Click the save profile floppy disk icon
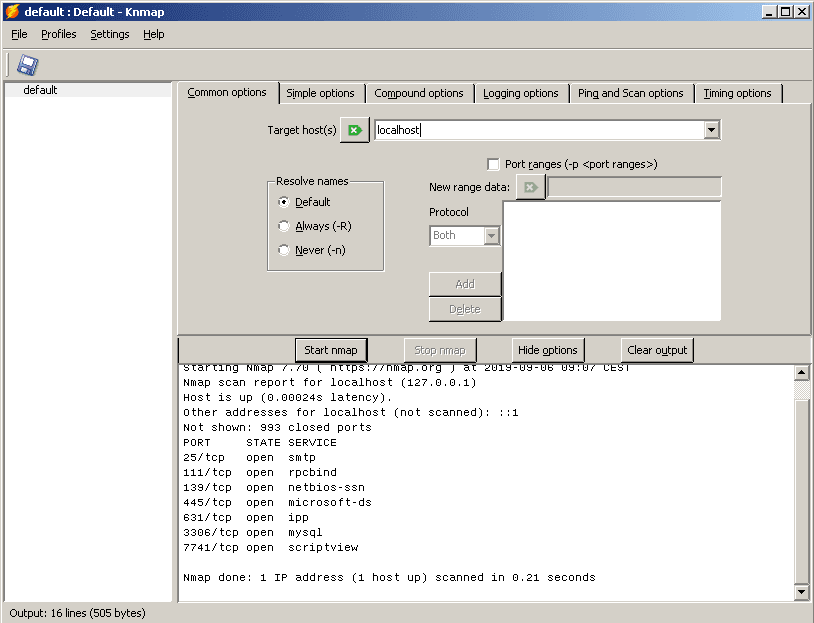The image size is (814, 623). [x=27, y=65]
